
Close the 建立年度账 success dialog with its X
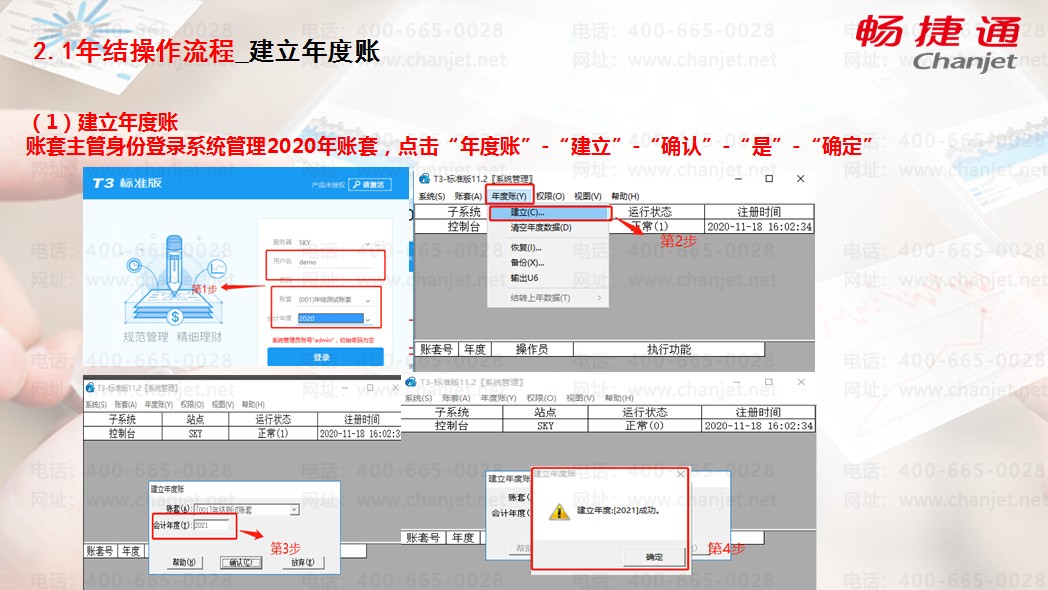coord(680,474)
